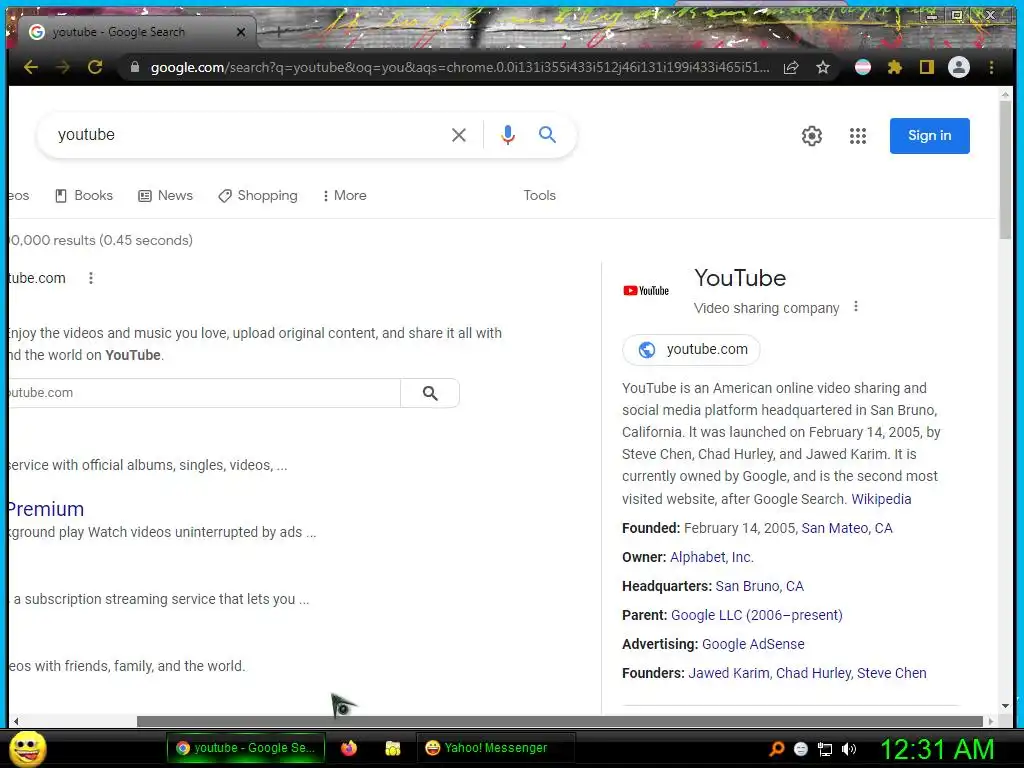1024x768 pixels.
Task: Launch Firefox from the taskbar
Action: 349,748
